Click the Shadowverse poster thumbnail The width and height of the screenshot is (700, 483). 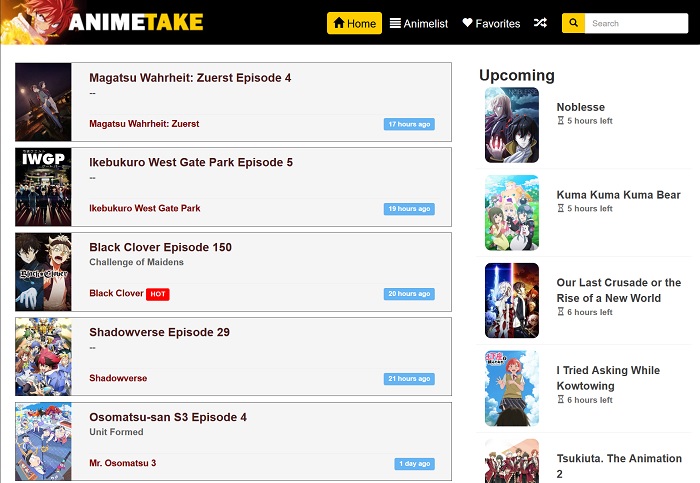[43, 357]
